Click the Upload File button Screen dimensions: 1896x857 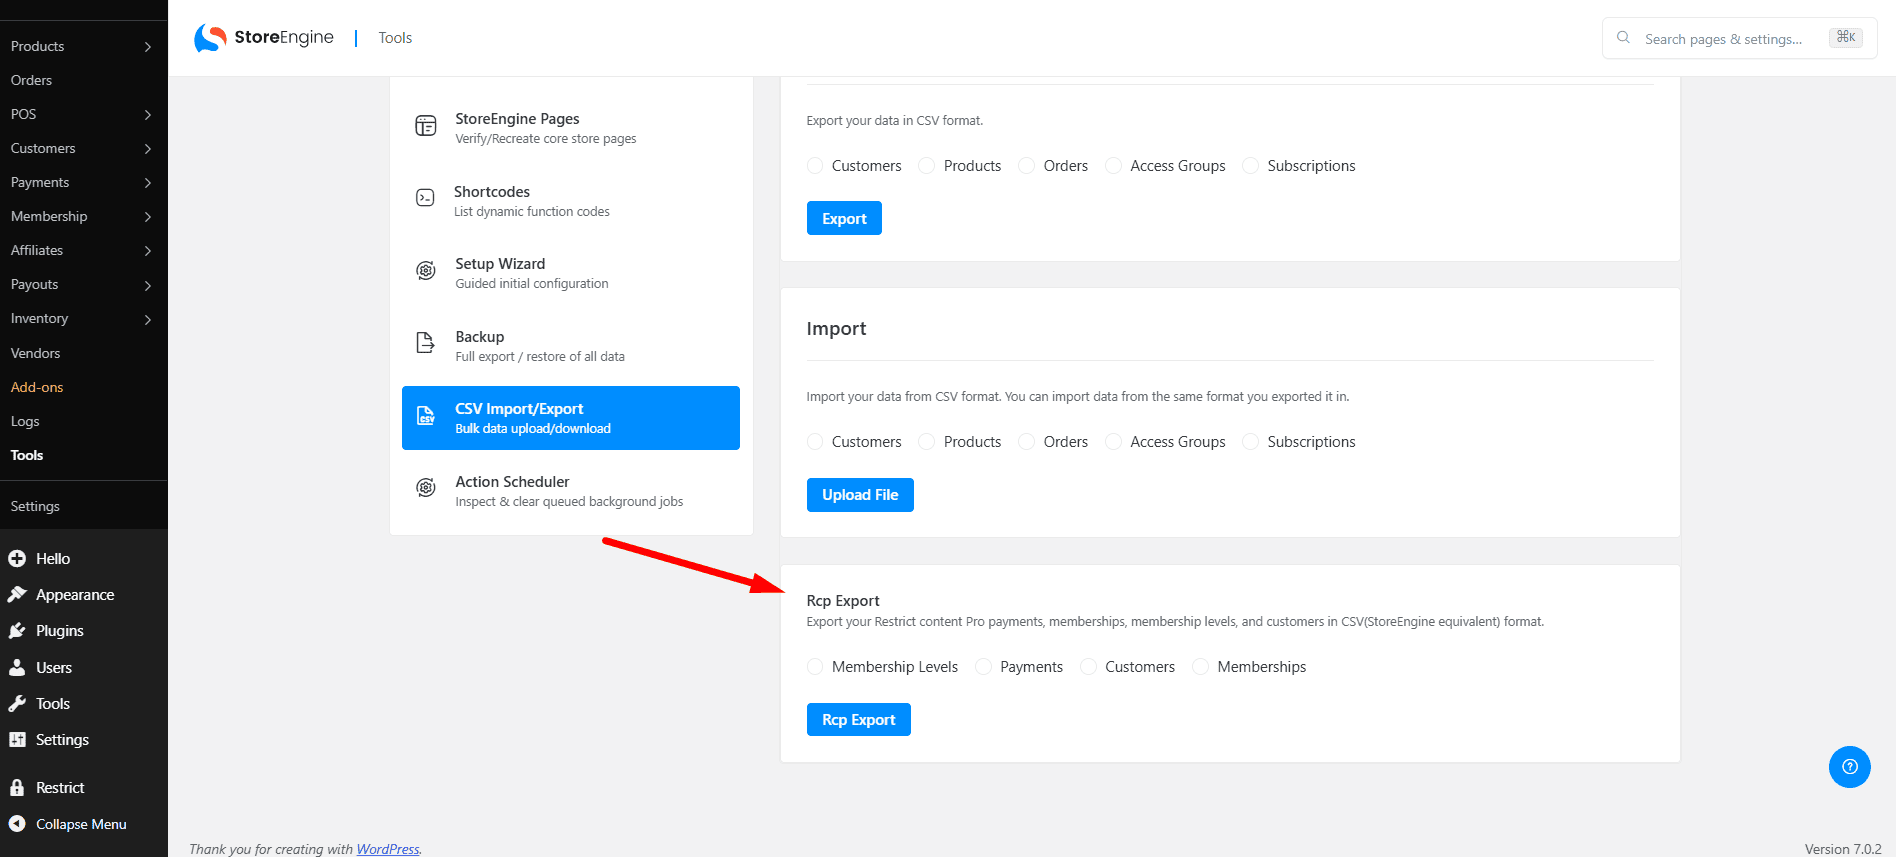[860, 495]
